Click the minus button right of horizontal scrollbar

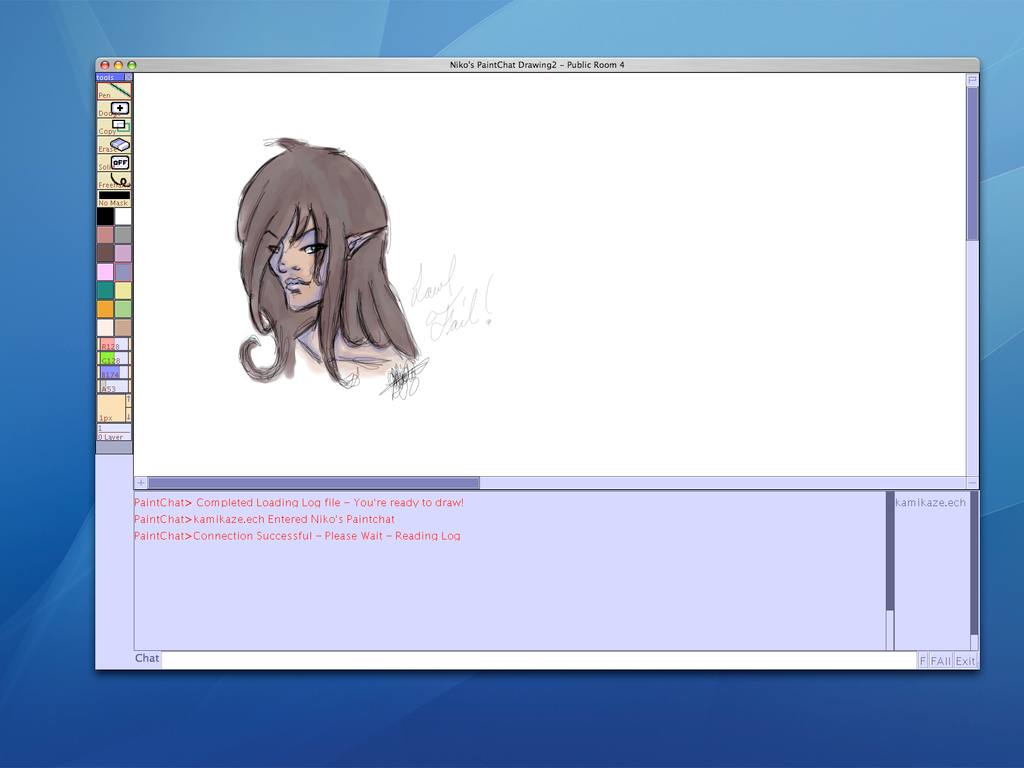pyautogui.click(x=972, y=483)
